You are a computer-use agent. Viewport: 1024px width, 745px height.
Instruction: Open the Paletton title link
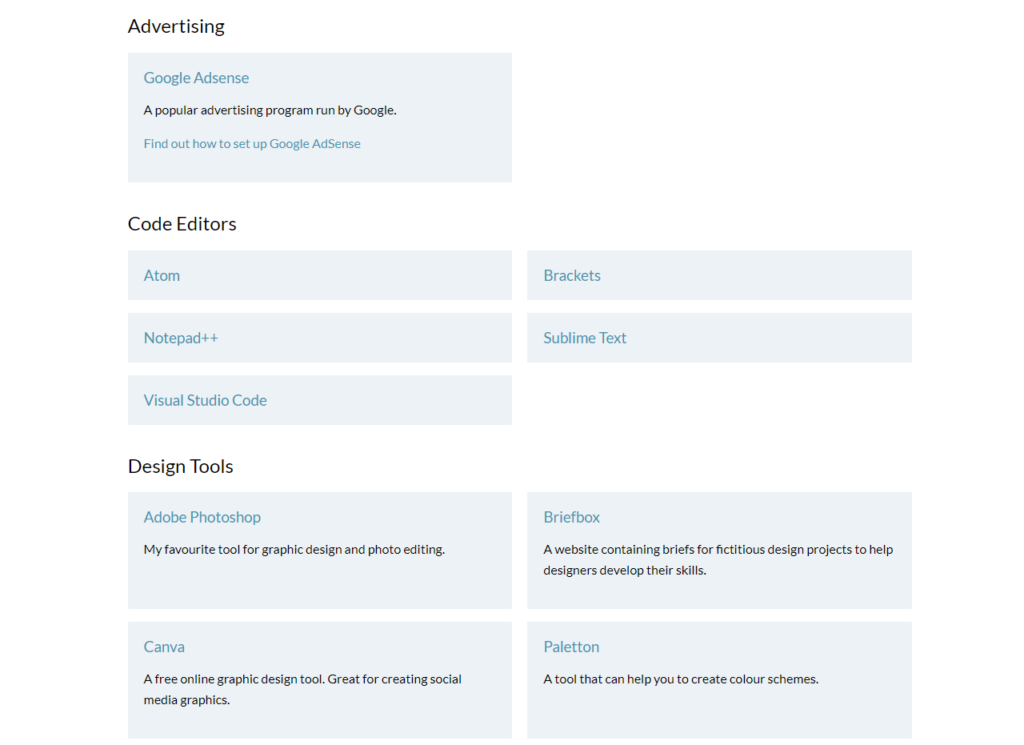click(572, 647)
